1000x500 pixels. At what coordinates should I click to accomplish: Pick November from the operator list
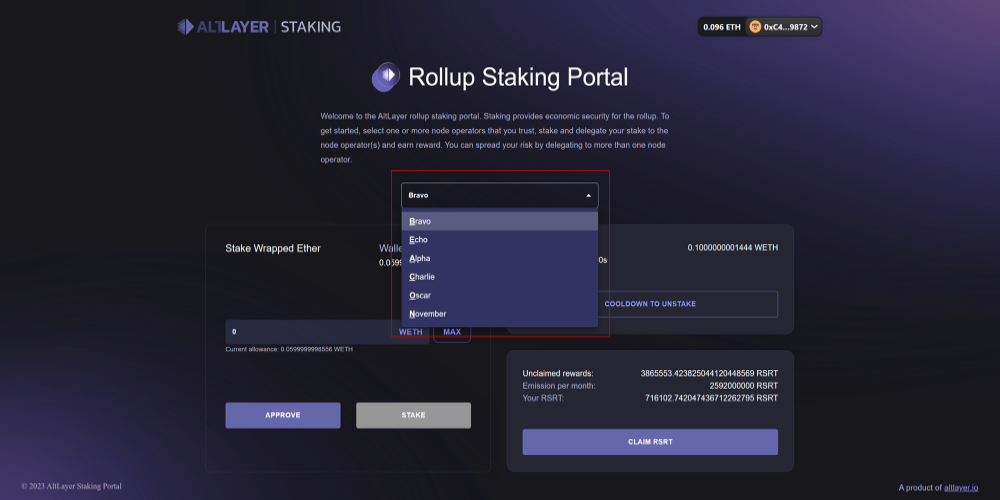tap(500, 314)
